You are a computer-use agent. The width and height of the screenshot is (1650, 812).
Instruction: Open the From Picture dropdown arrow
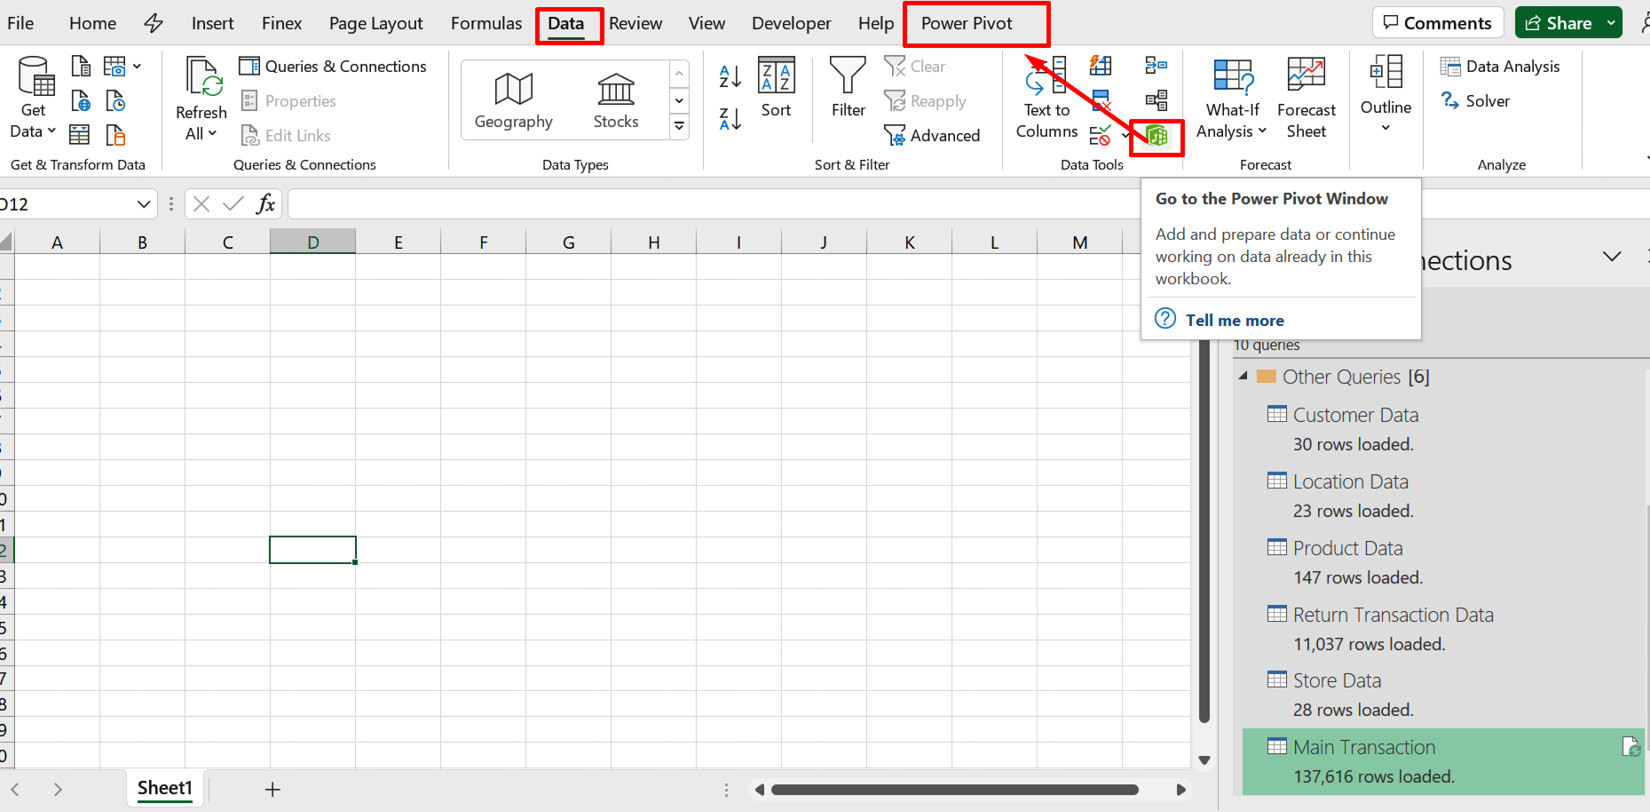pos(137,66)
